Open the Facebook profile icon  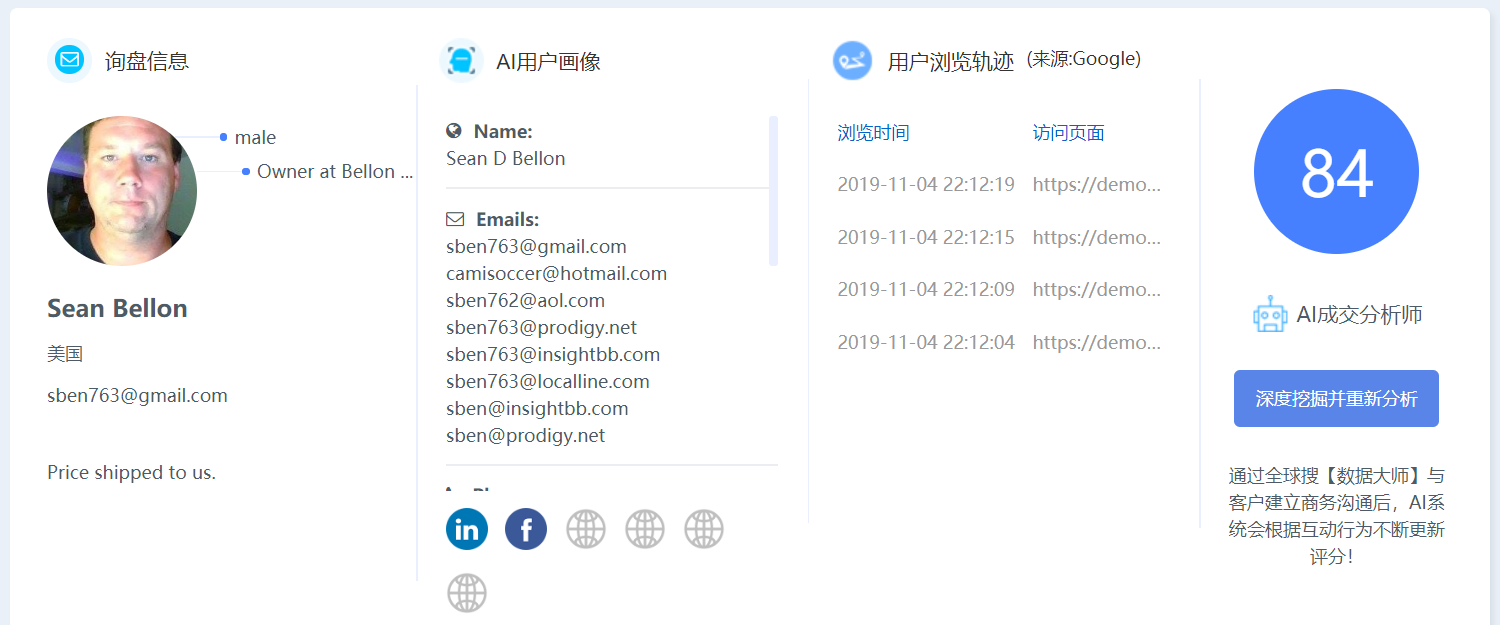pyautogui.click(x=525, y=528)
